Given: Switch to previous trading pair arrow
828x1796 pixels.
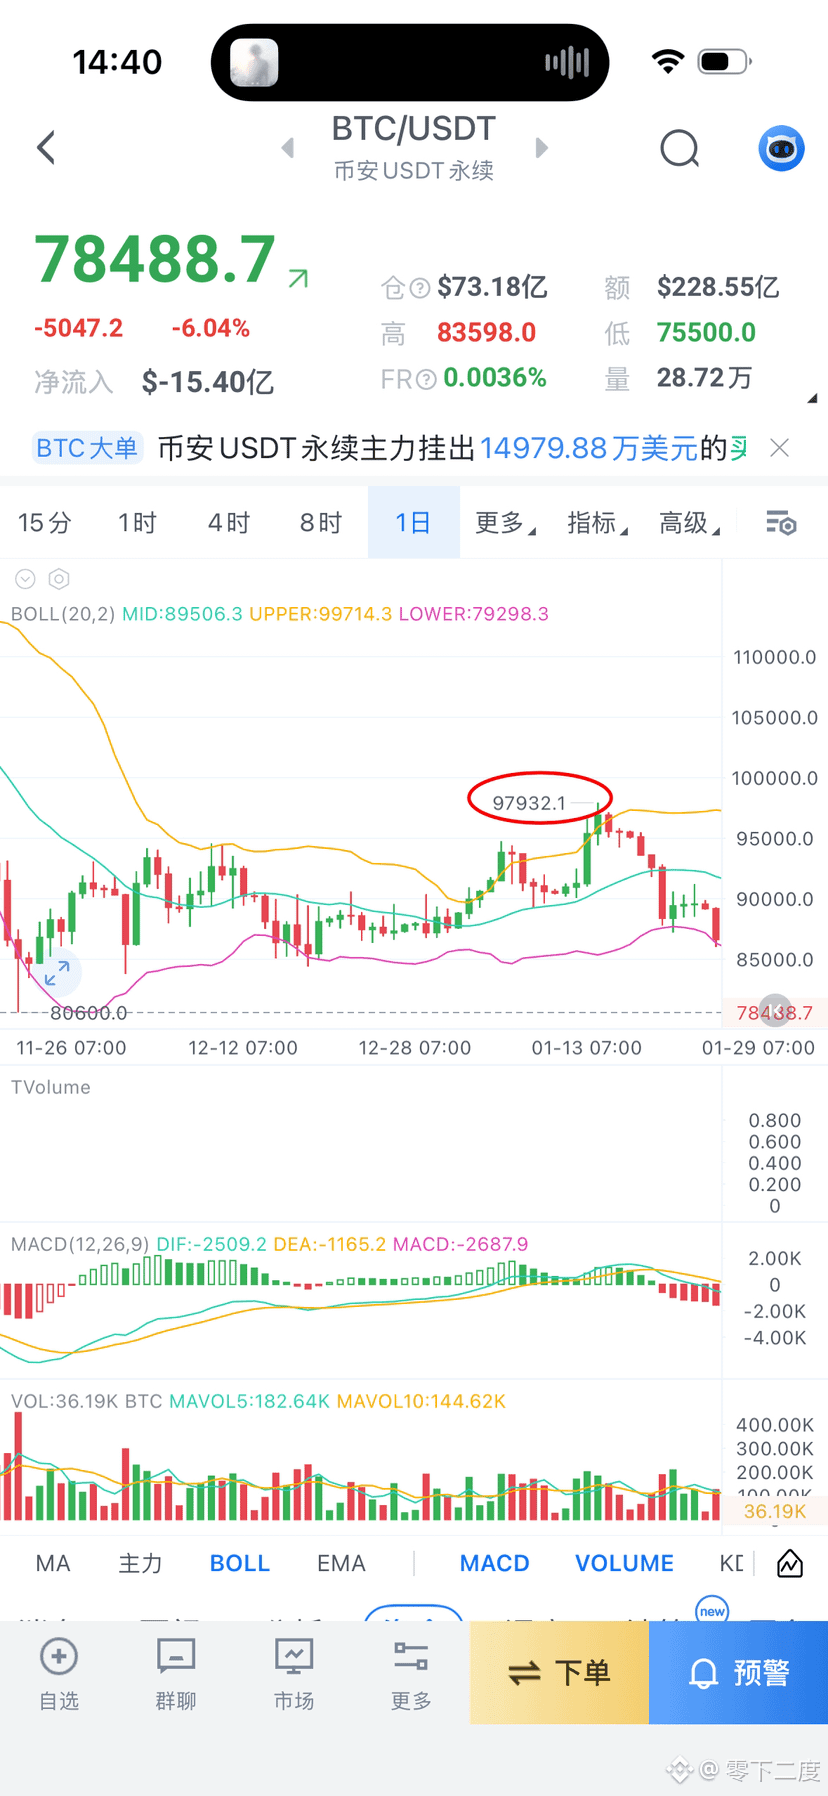Looking at the screenshot, I should click(x=288, y=148).
